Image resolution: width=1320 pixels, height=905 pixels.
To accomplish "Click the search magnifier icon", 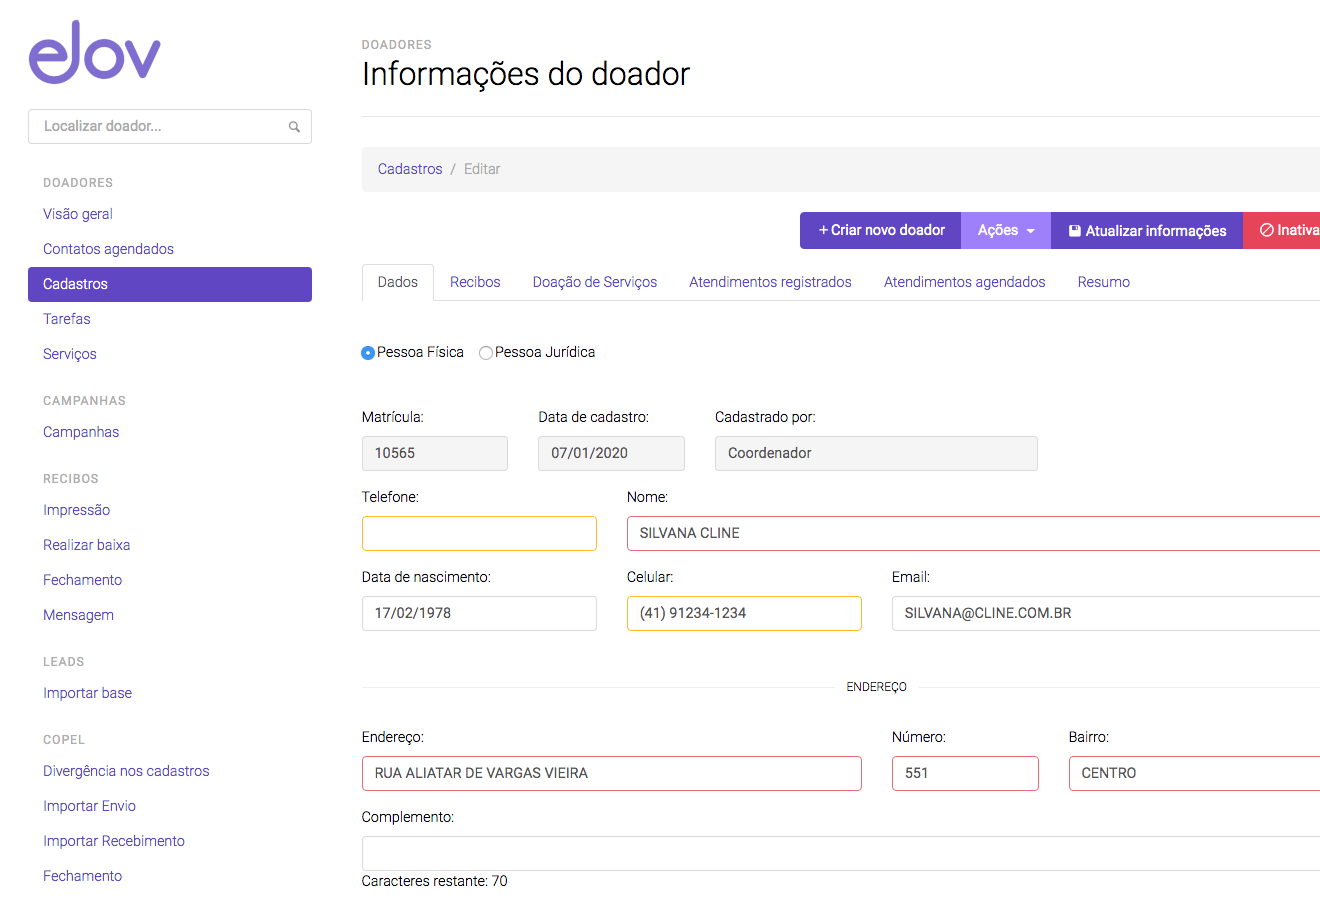I will click(x=294, y=127).
